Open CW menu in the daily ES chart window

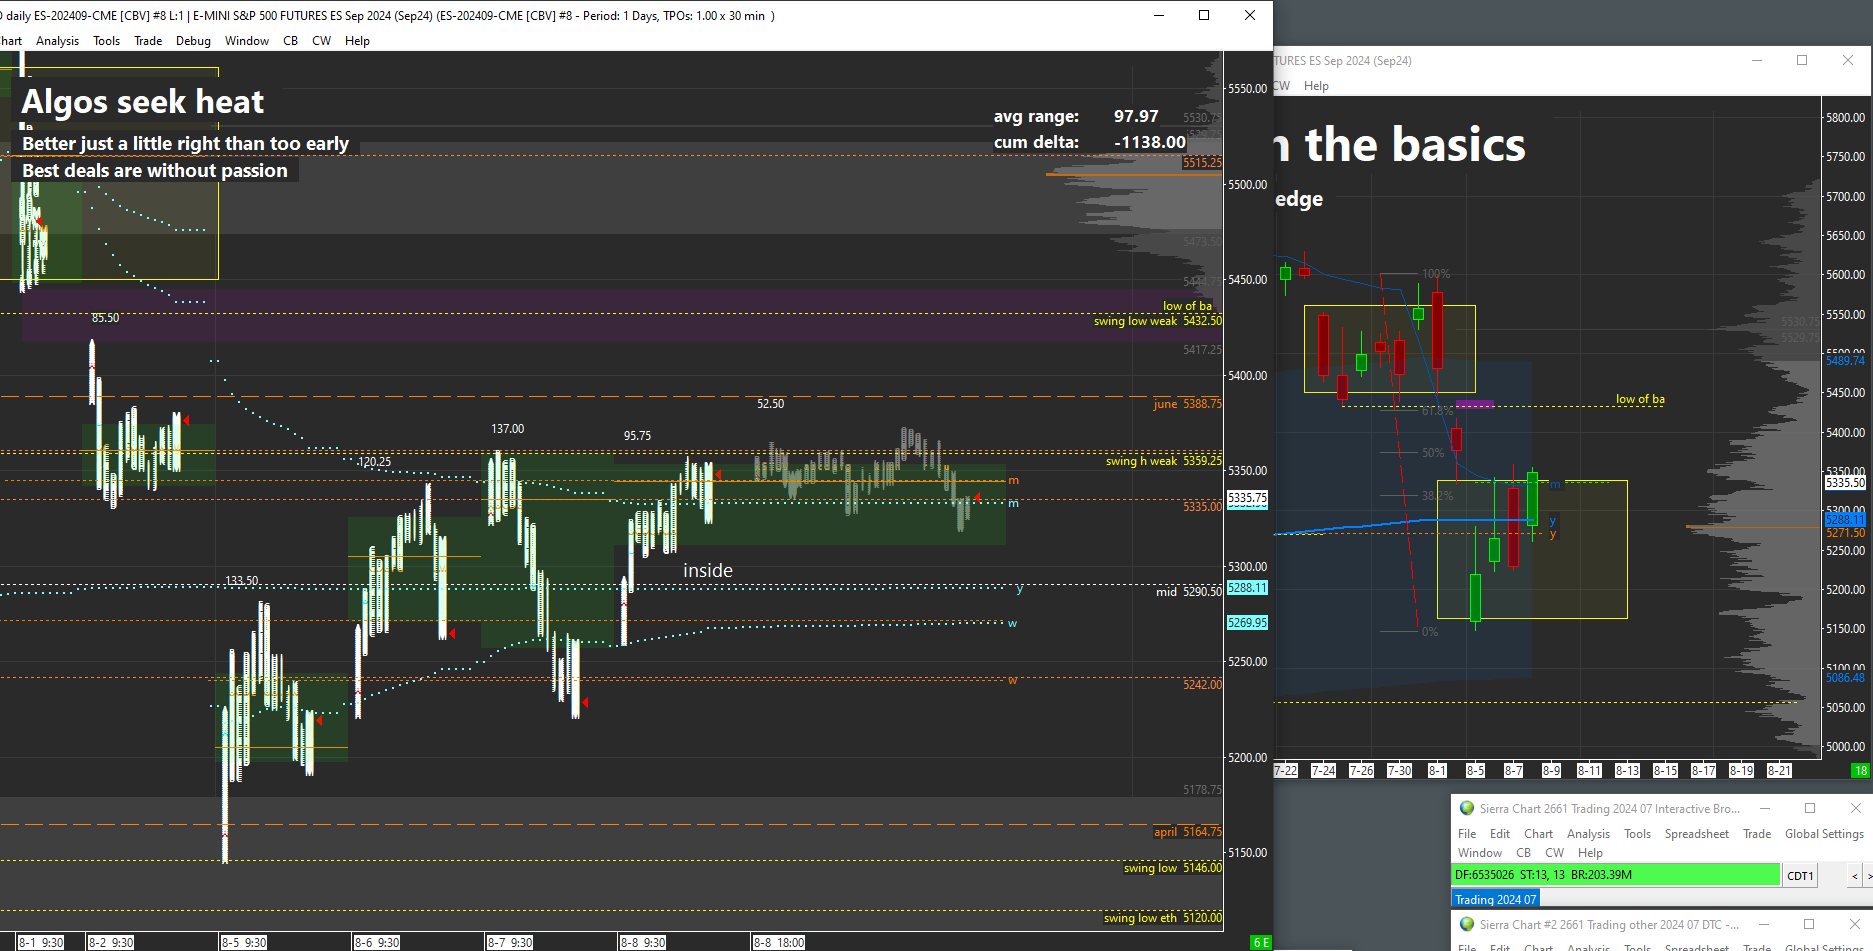(x=322, y=41)
